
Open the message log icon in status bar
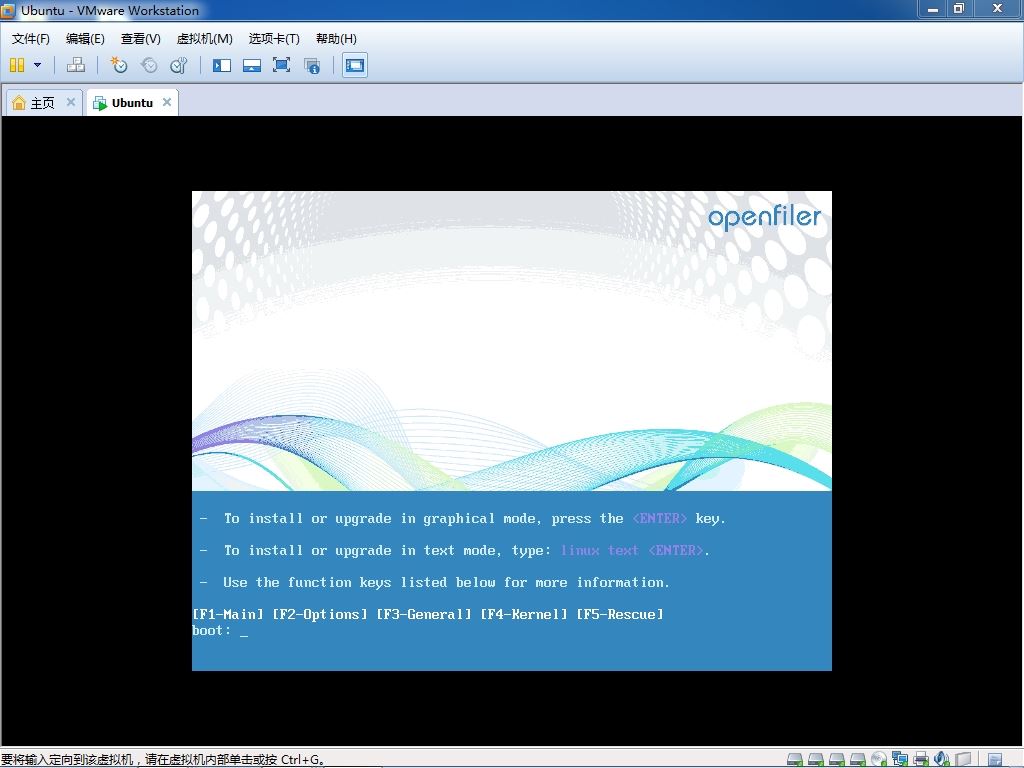click(995, 760)
